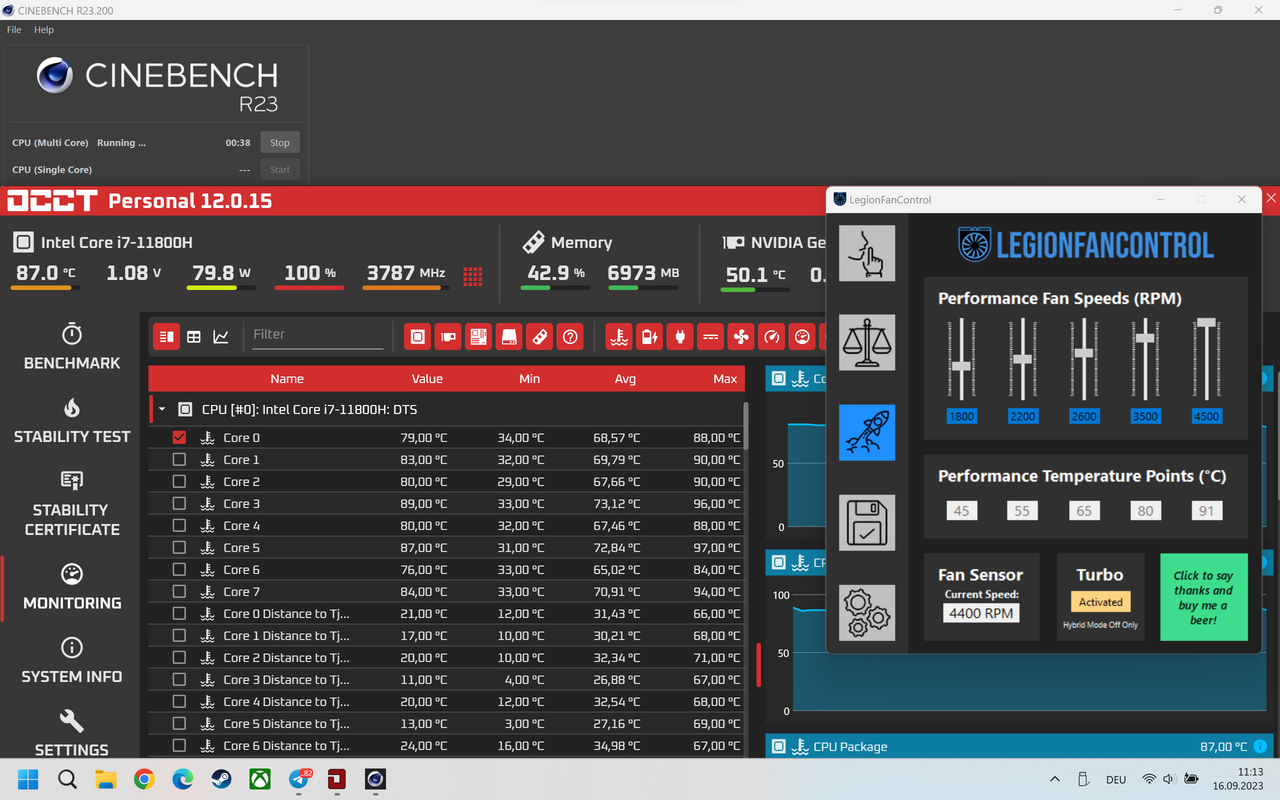
Task: Open Windows Start menu
Action: tap(28, 779)
